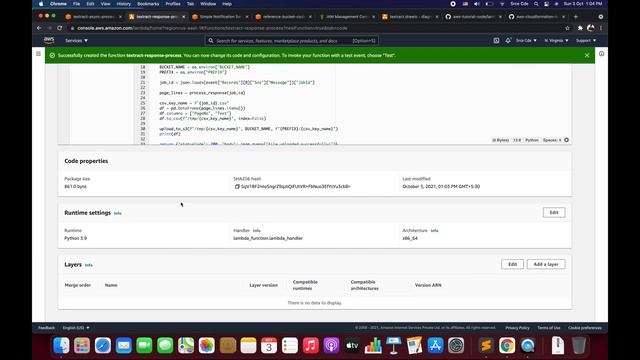Switch to the Simple Notification Service tab

coord(219,17)
